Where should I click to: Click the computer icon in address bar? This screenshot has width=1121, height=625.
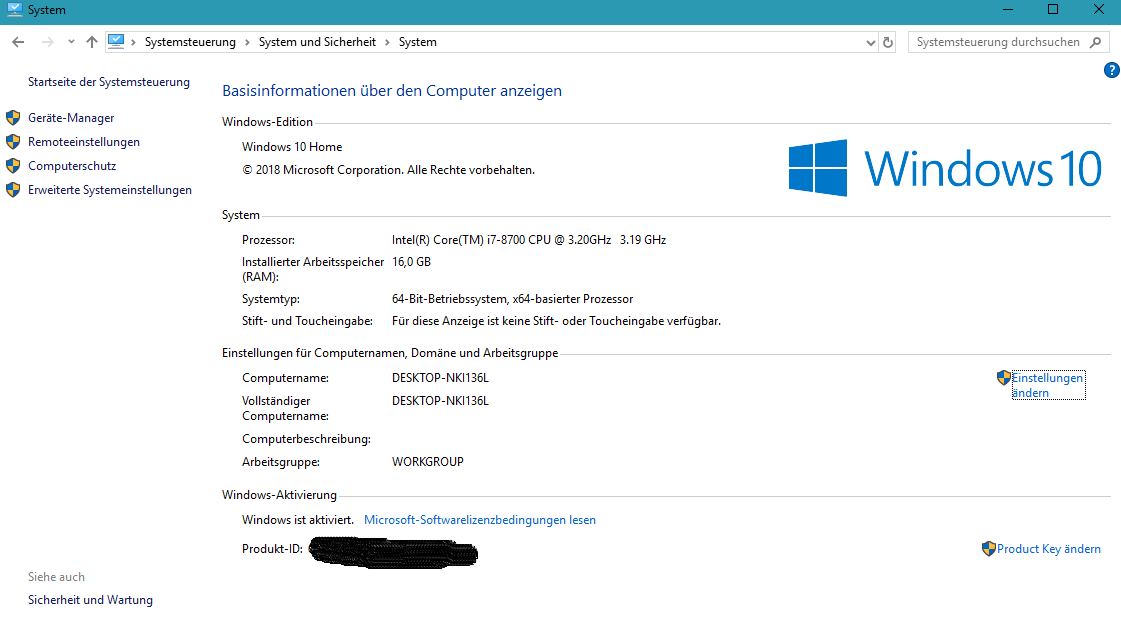[x=116, y=41]
